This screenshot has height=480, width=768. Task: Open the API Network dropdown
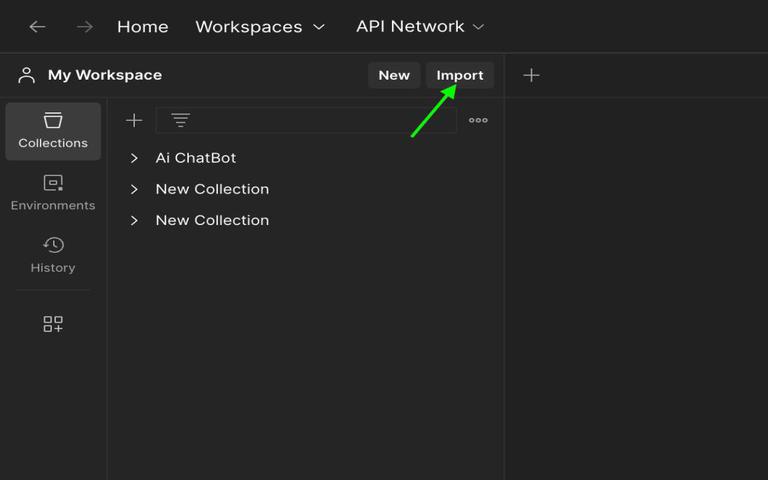[420, 26]
